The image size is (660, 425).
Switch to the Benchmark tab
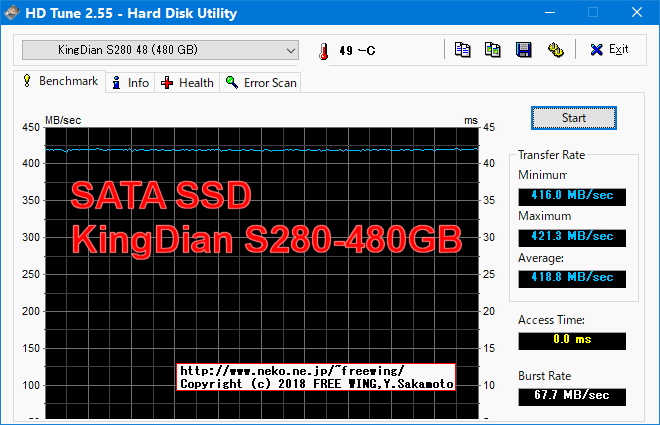(60, 81)
